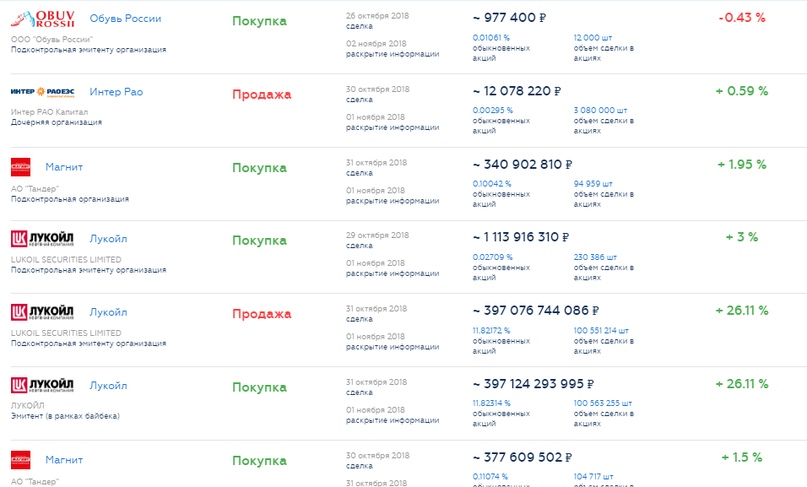
Task: Click the Покупка label for Обувь России
Action: tap(259, 21)
